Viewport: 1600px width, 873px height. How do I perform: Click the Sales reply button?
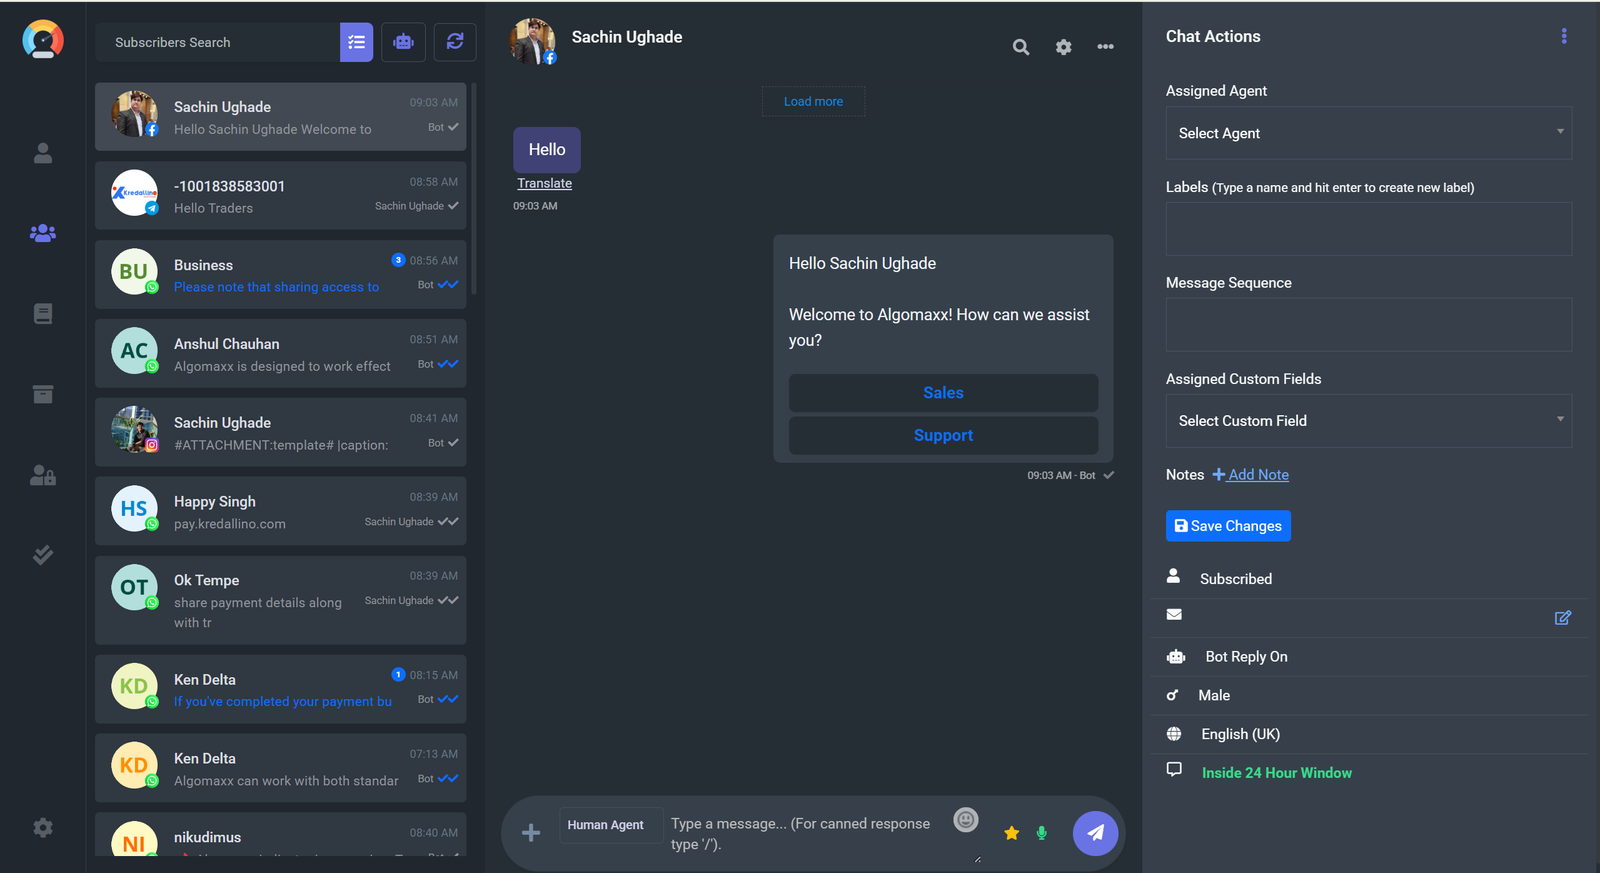pos(943,393)
